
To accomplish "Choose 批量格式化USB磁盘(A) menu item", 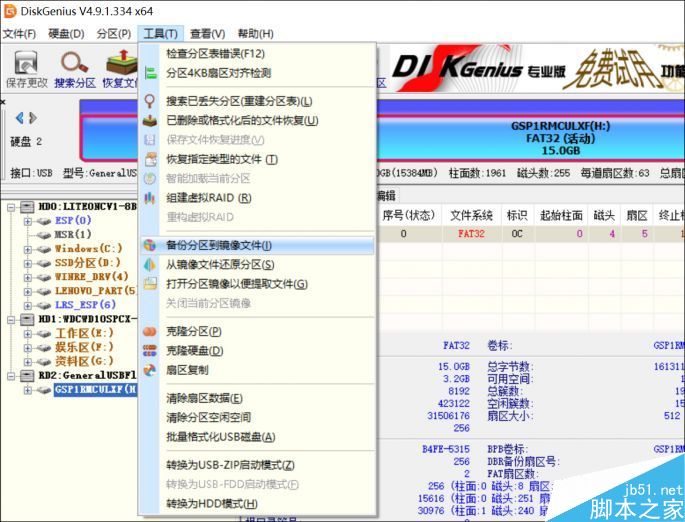I will 221,437.
